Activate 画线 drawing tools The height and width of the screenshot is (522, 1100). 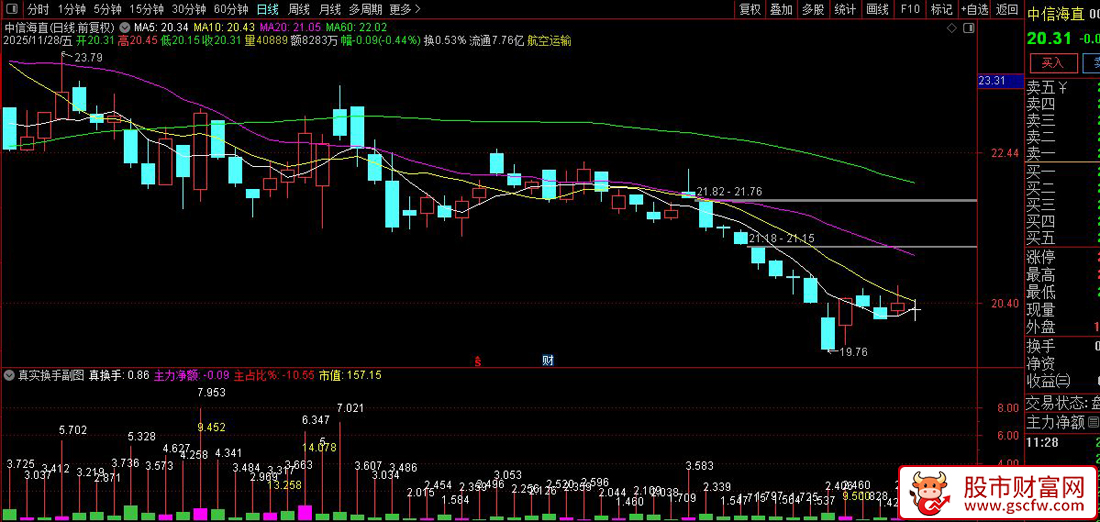(x=877, y=9)
